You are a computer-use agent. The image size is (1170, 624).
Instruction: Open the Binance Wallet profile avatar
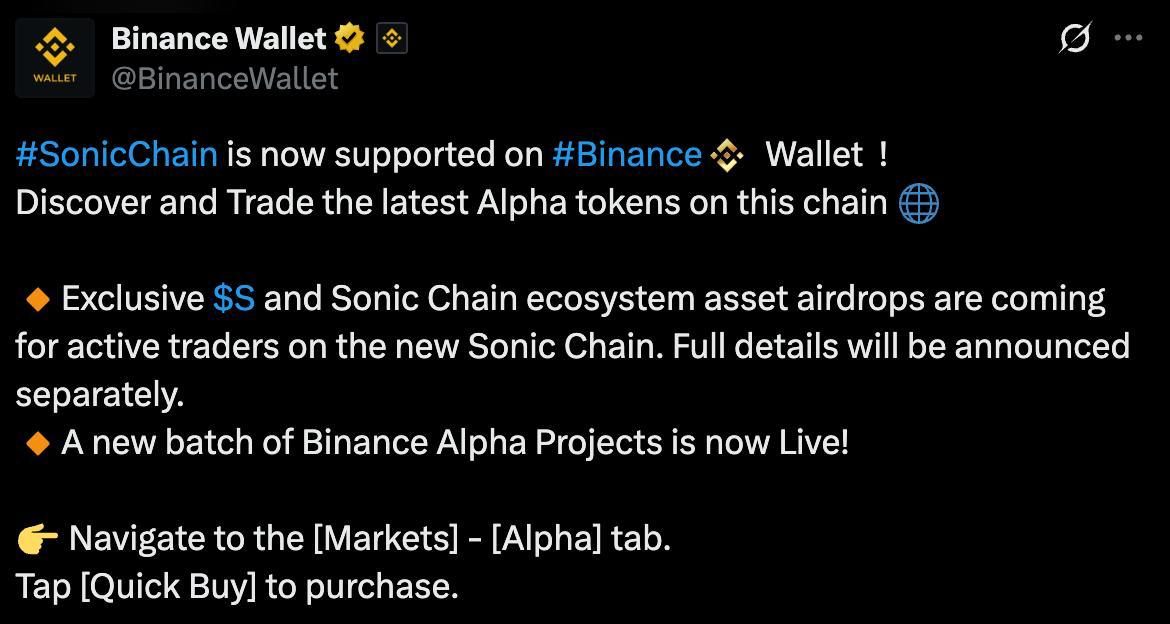click(55, 58)
